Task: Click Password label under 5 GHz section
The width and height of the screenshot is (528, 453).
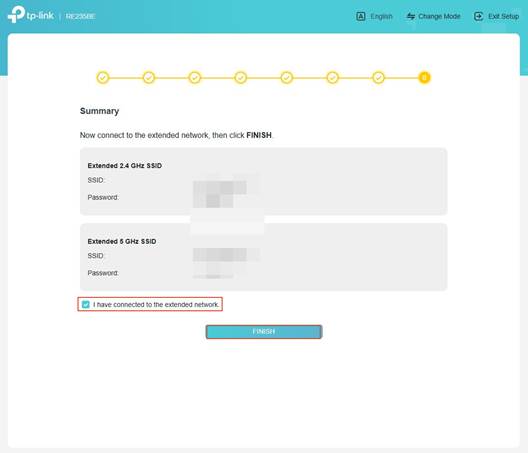Action: click(x=103, y=273)
